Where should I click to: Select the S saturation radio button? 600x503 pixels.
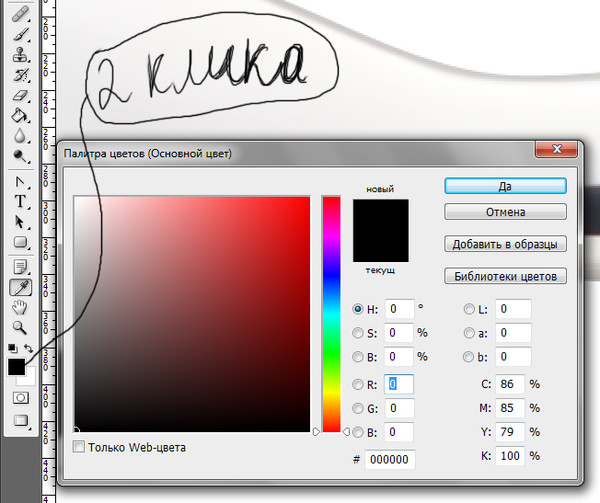coord(358,333)
